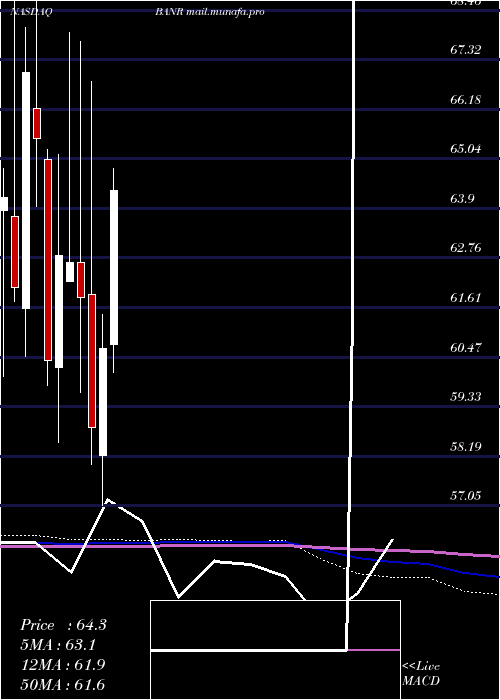Click the long red candle spanning 65 to 60.5
The height and width of the screenshot is (700, 500).
point(48,260)
